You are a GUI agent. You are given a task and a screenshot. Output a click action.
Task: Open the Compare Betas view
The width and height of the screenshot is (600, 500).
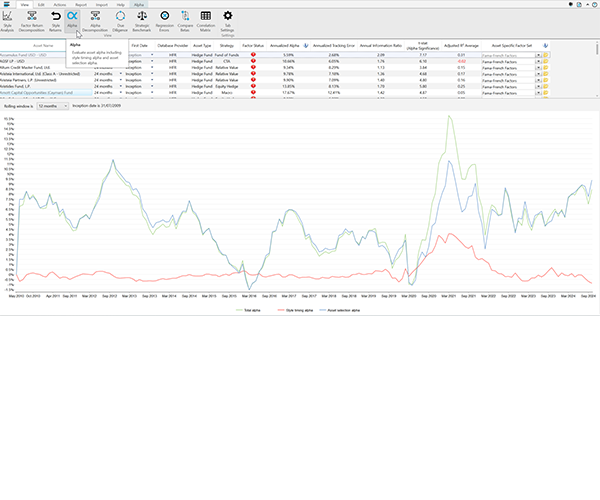click(185, 21)
